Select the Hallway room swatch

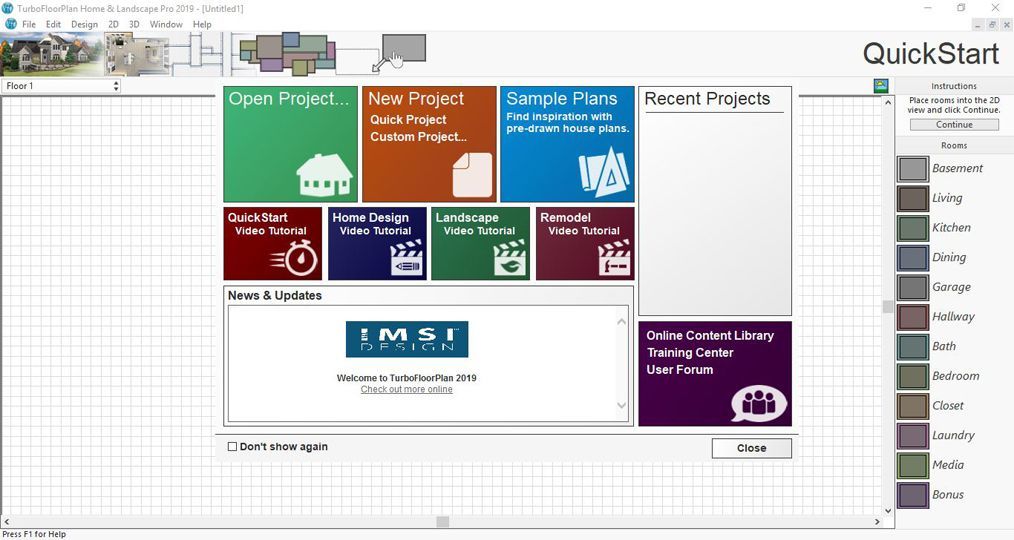(x=912, y=318)
